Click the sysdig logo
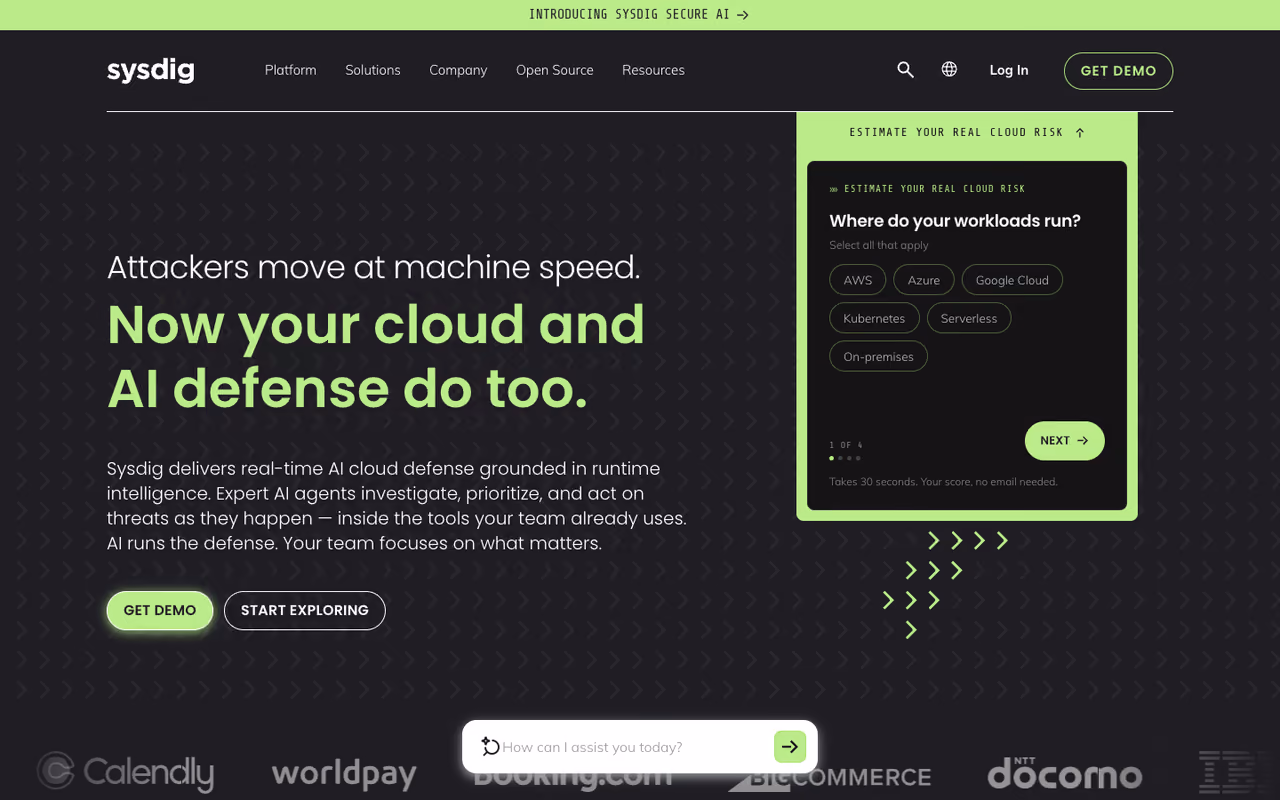This screenshot has width=1280, height=800. pyautogui.click(x=151, y=70)
